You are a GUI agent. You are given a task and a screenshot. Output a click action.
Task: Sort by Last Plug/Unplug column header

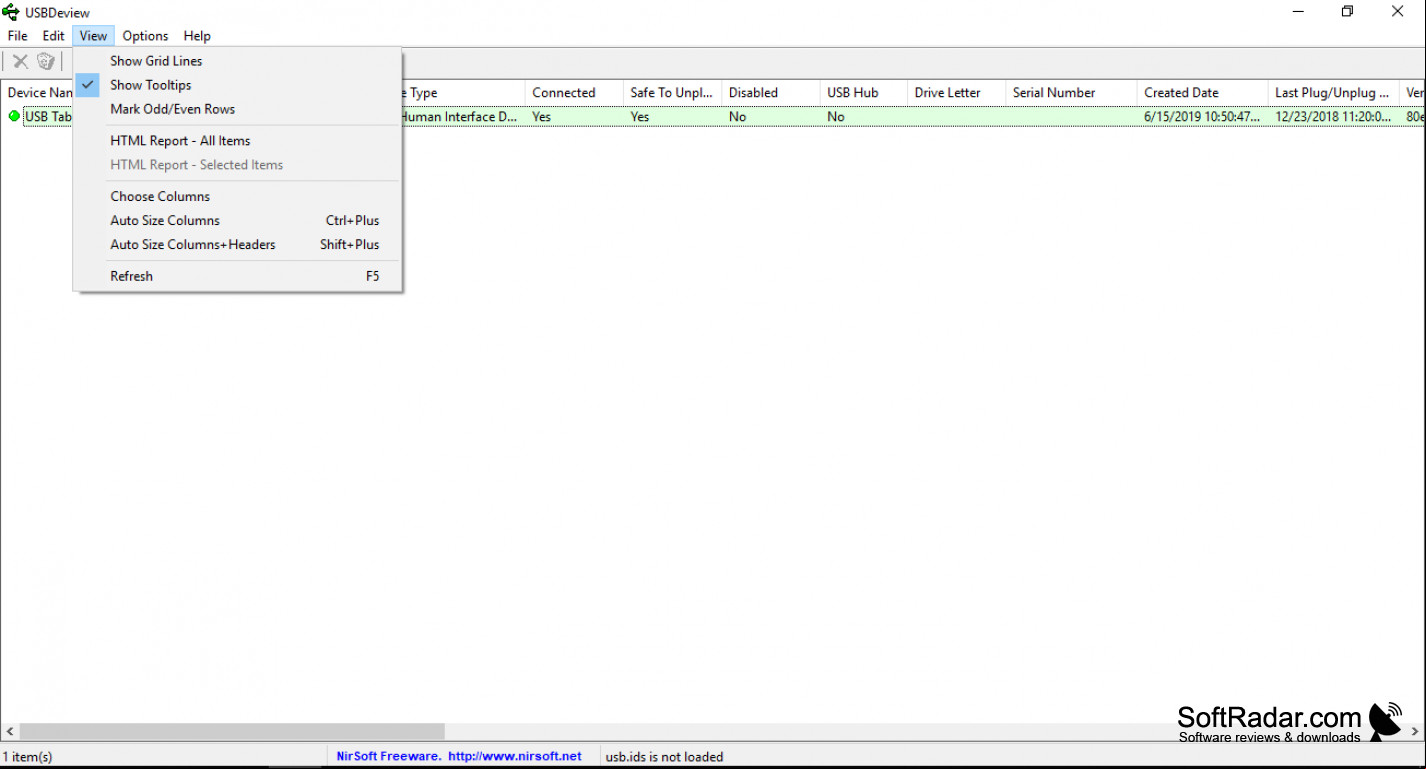pyautogui.click(x=1333, y=93)
